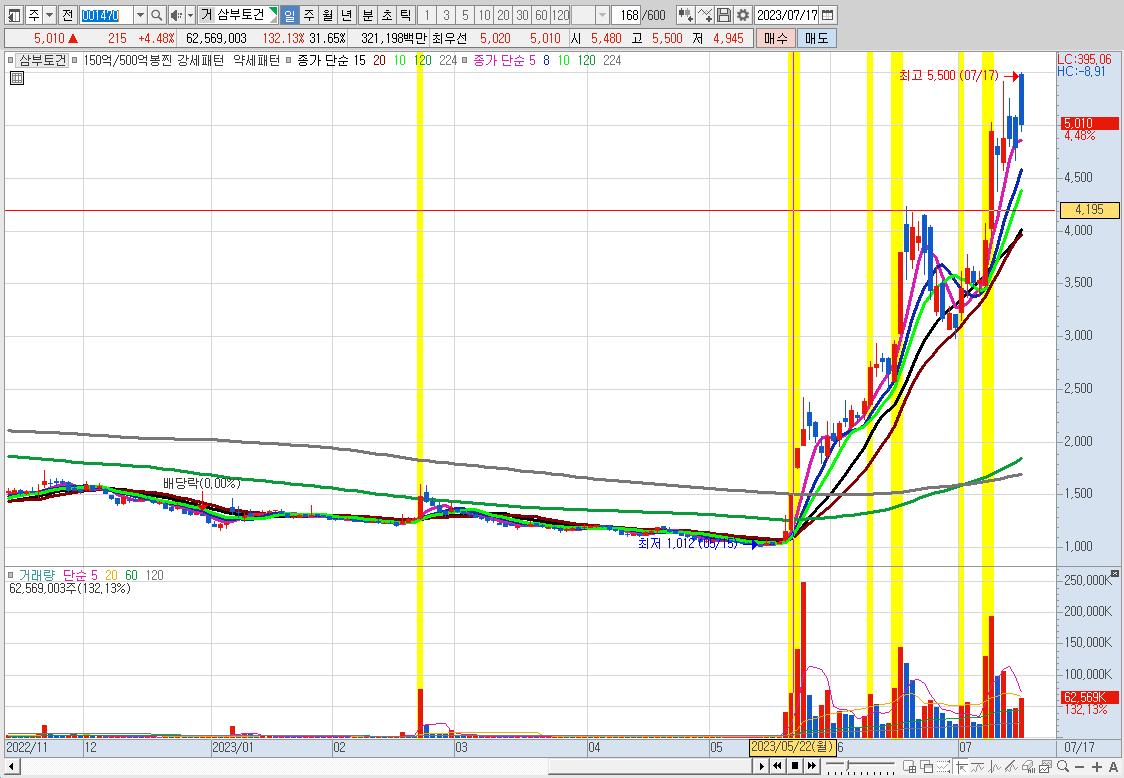Click the magnifier zoom icon at bottom right
The width and height of the screenshot is (1124, 778).
click(1062, 767)
